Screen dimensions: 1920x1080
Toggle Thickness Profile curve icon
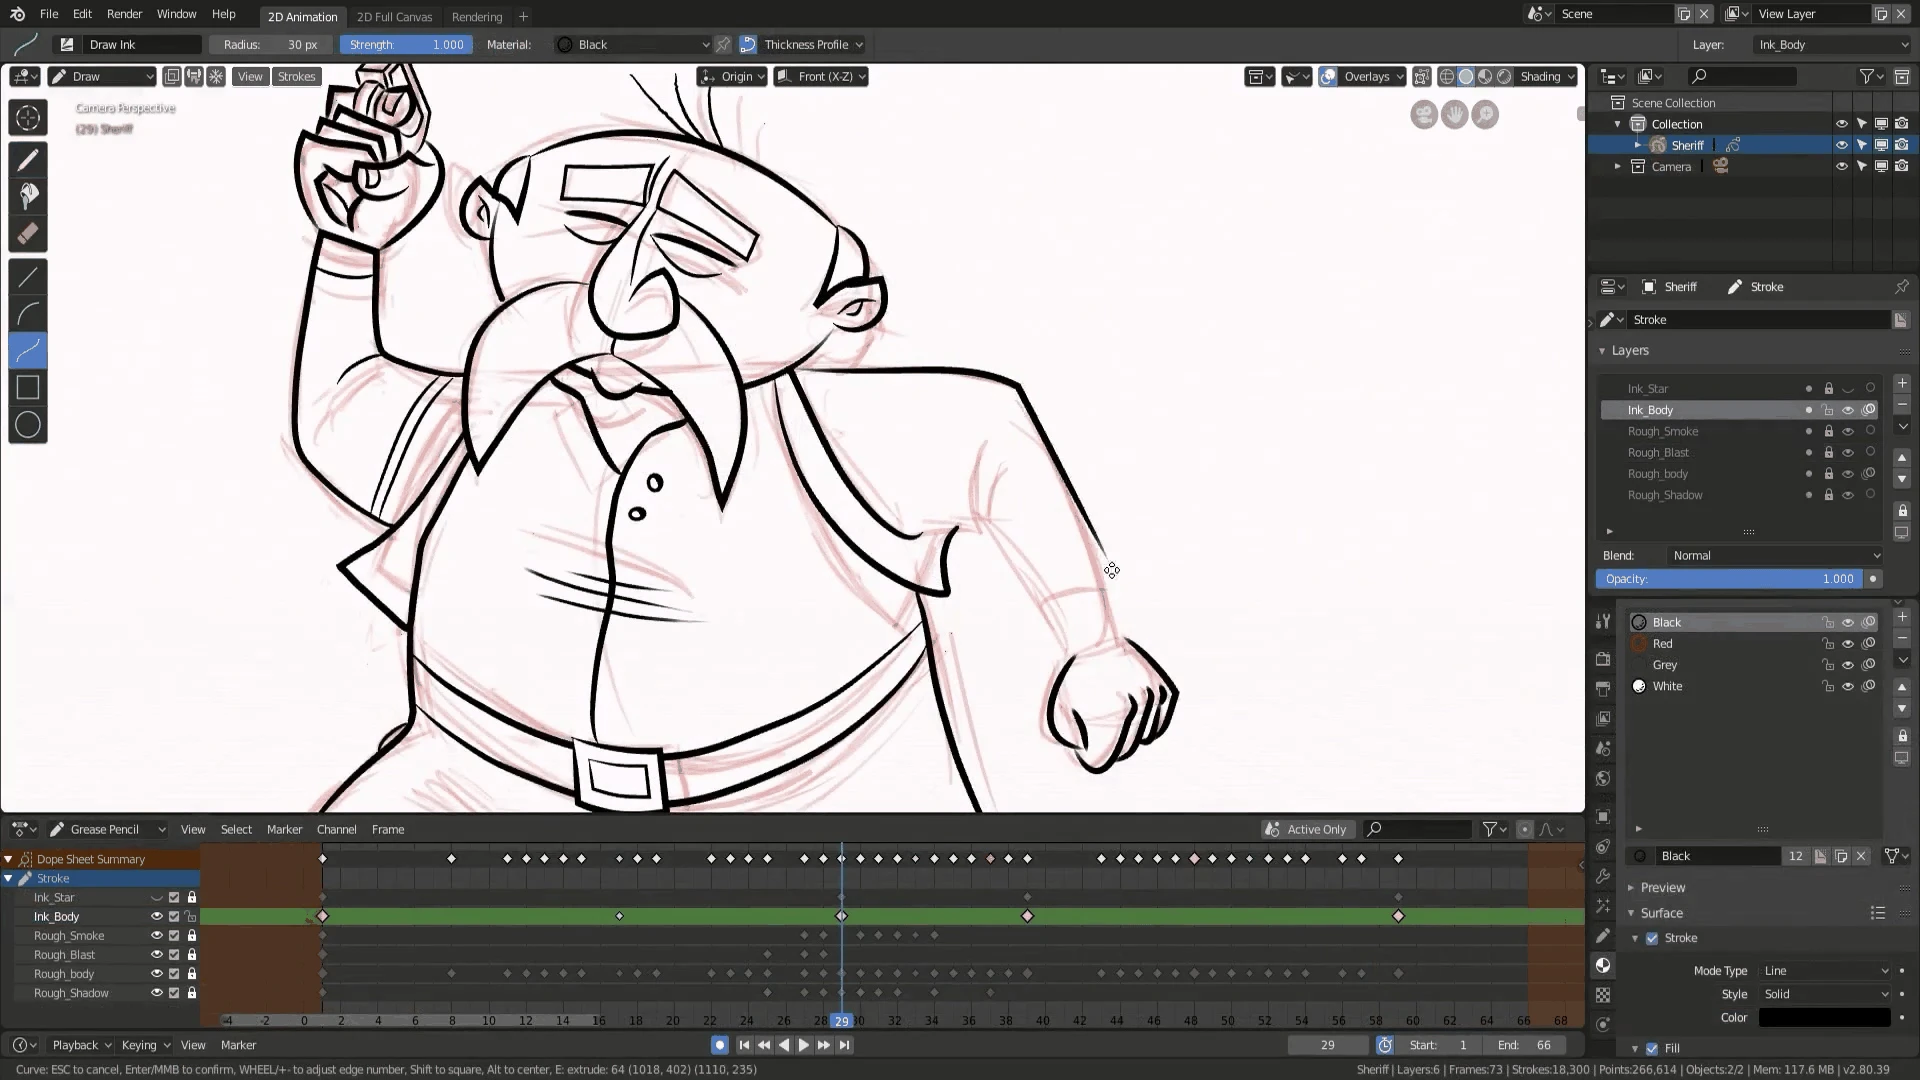coord(747,45)
